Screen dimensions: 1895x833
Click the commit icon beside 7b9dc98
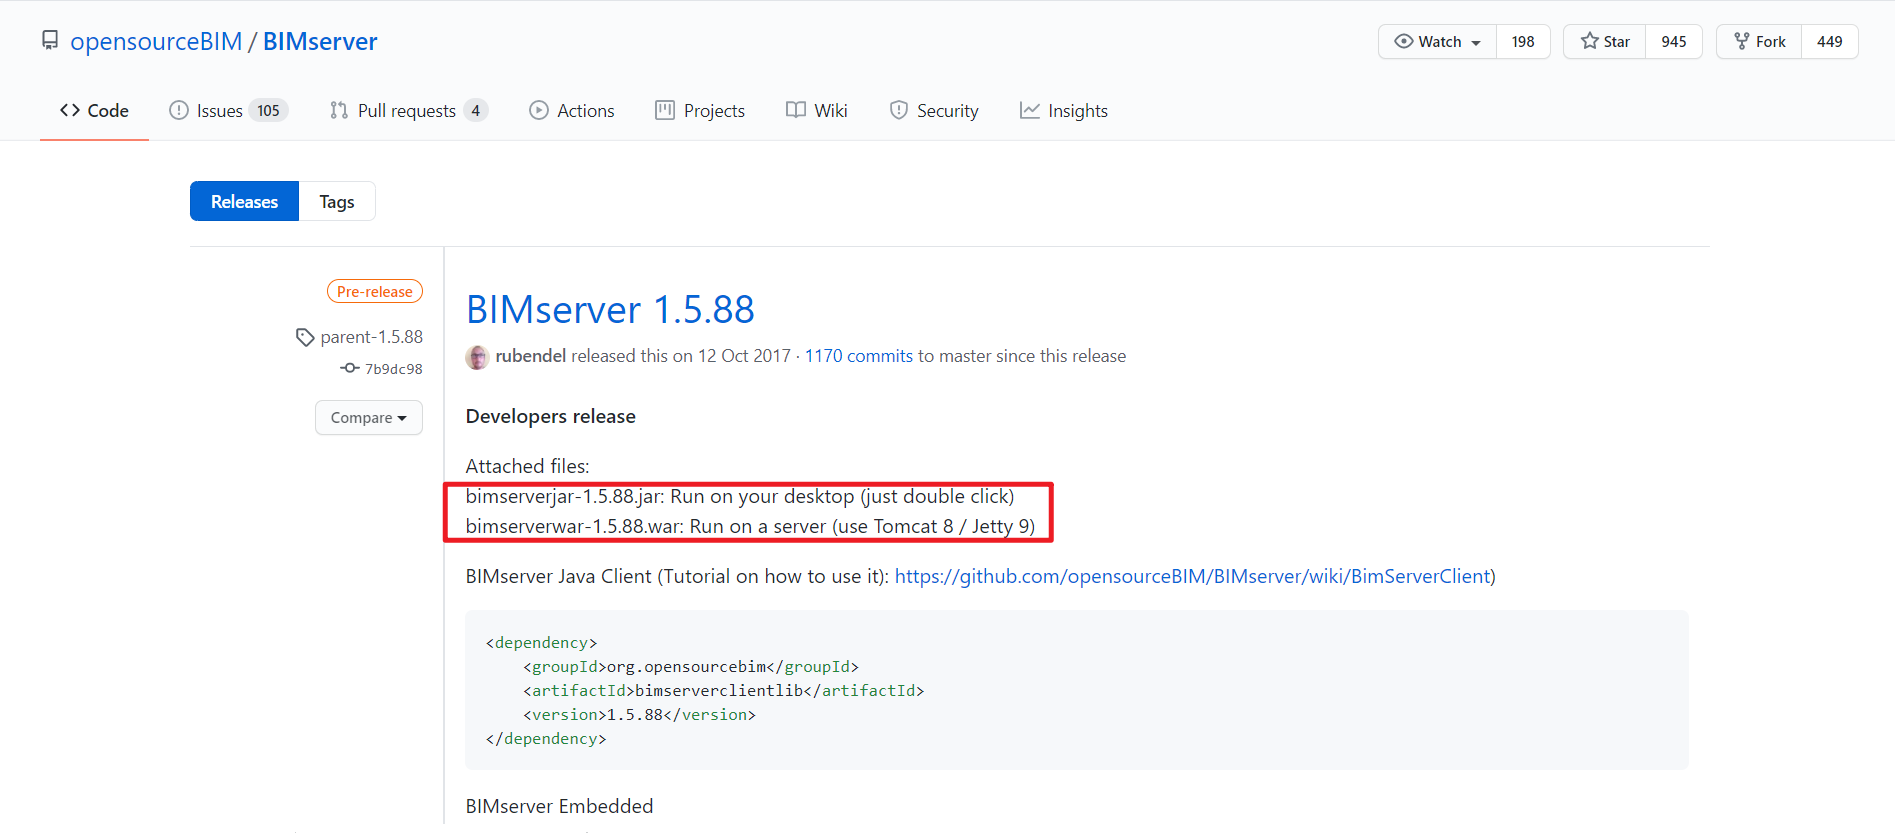(x=350, y=368)
